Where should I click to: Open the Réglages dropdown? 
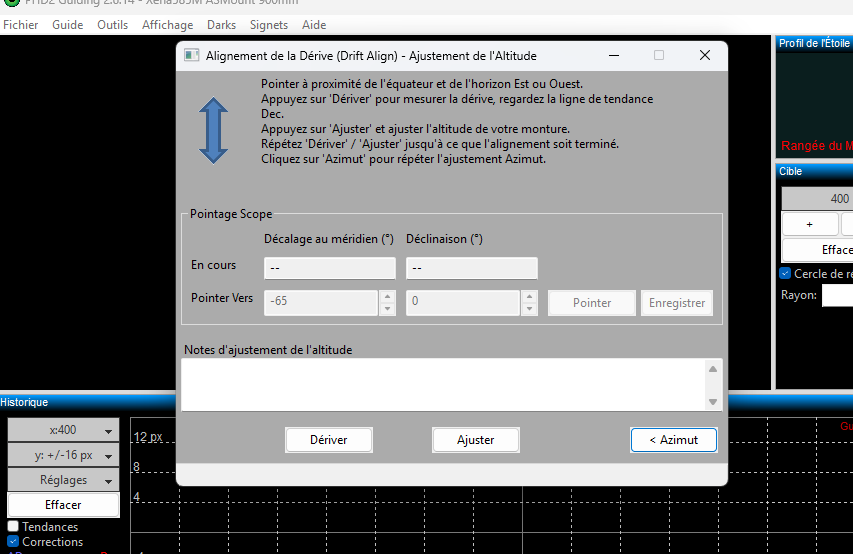point(63,480)
